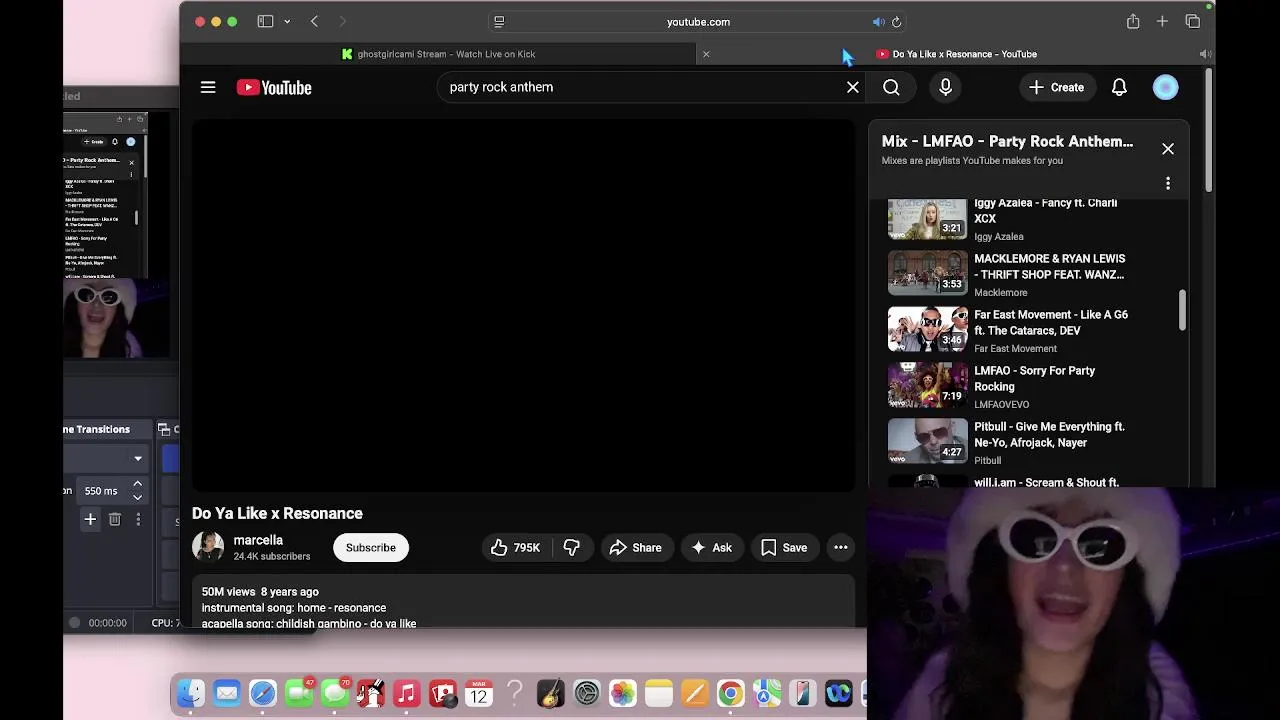Decrease OBS transition duration stepper
Screen dimensions: 1280x720
pyautogui.click(x=137, y=497)
